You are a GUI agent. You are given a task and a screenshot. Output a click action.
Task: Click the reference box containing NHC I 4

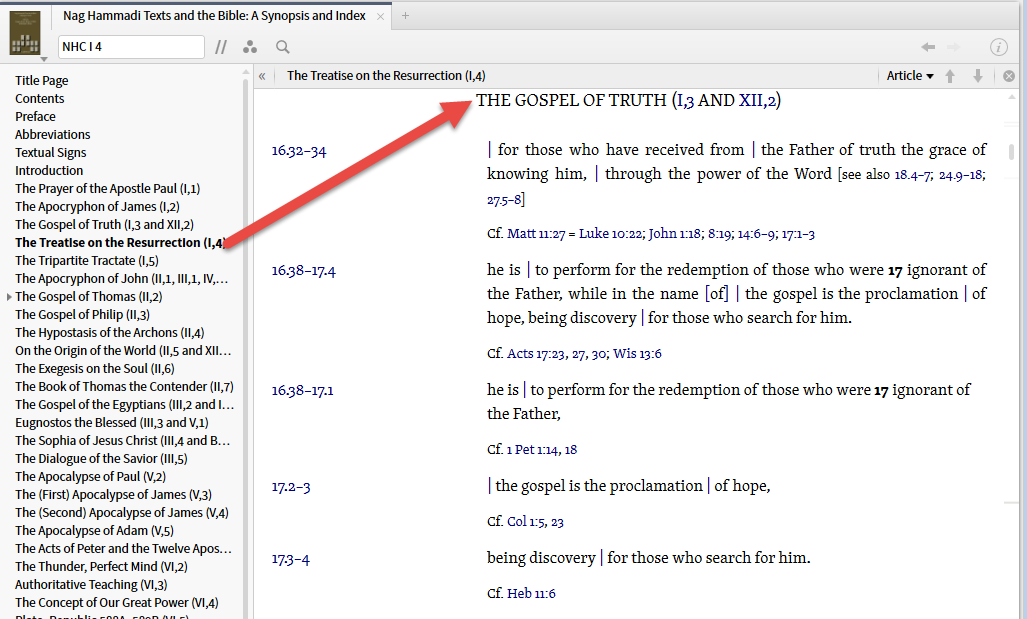click(x=130, y=47)
